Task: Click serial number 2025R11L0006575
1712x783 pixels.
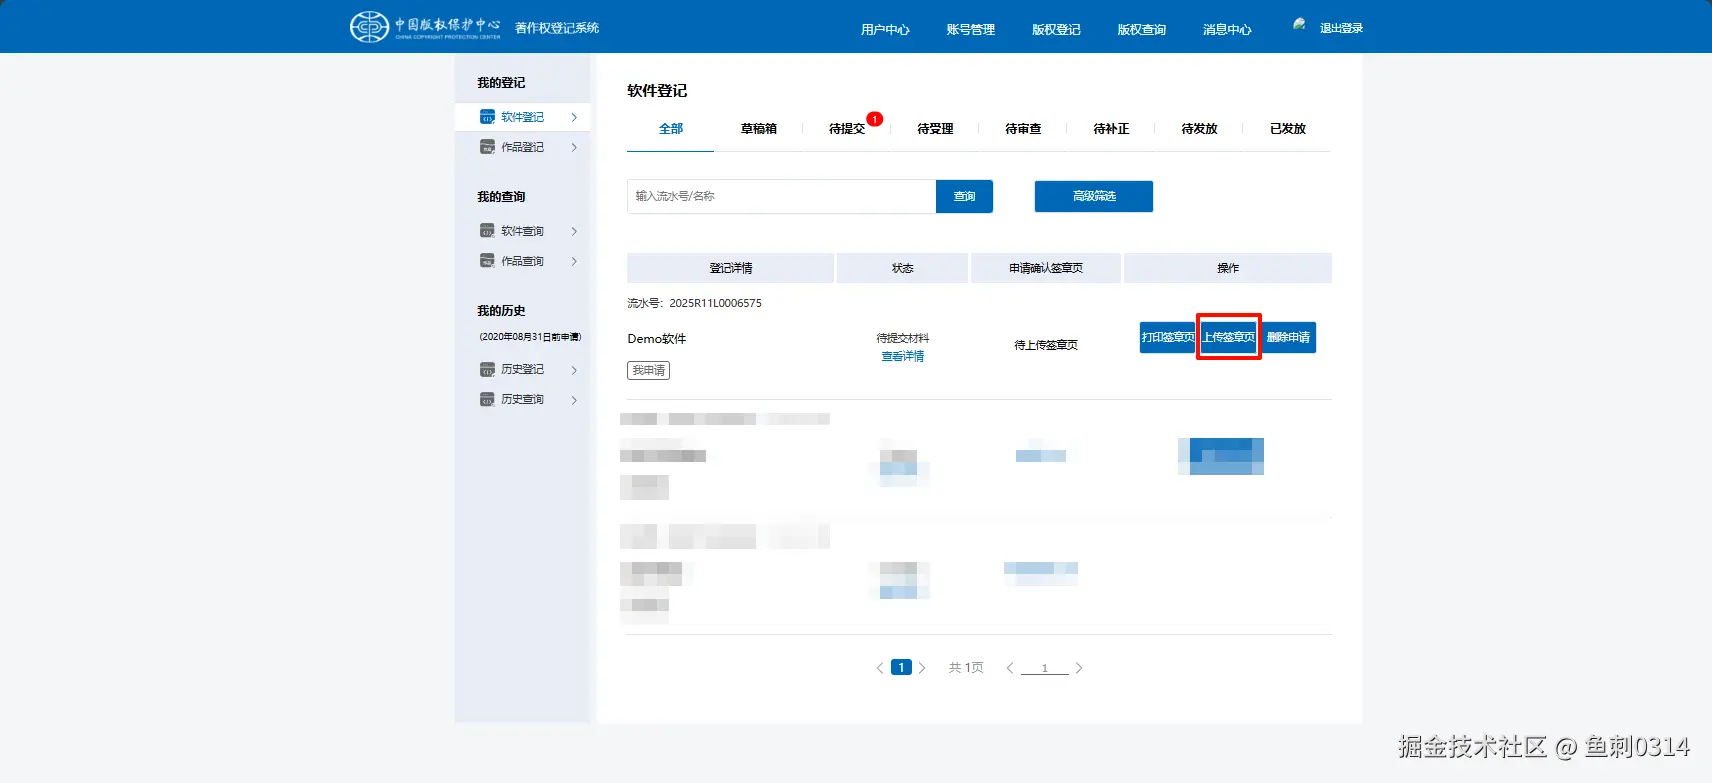Action: [x=715, y=303]
